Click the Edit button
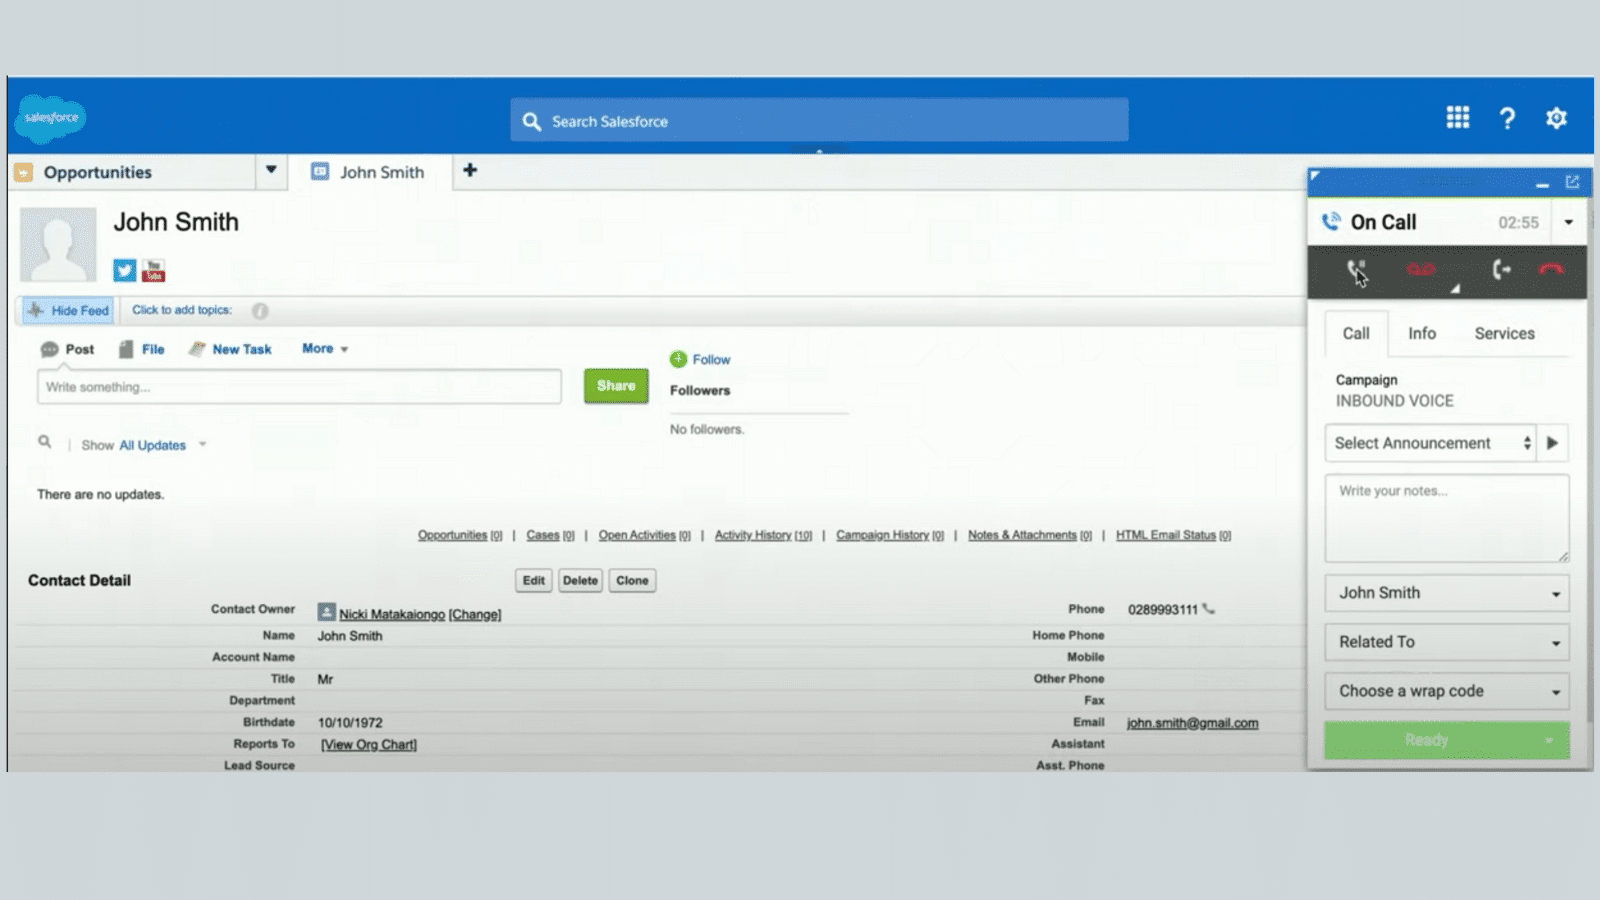Screen dimensions: 1600x900 coord(534,581)
